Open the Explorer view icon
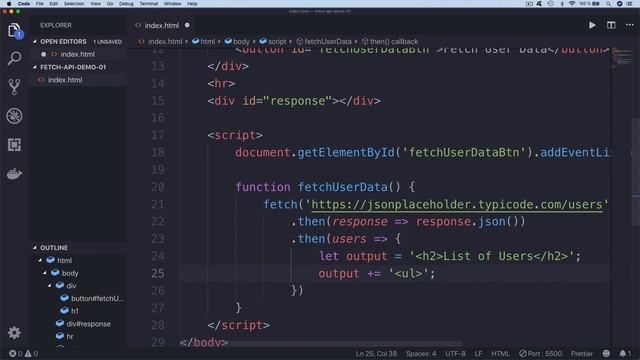The width and height of the screenshot is (640, 360). [x=14, y=30]
